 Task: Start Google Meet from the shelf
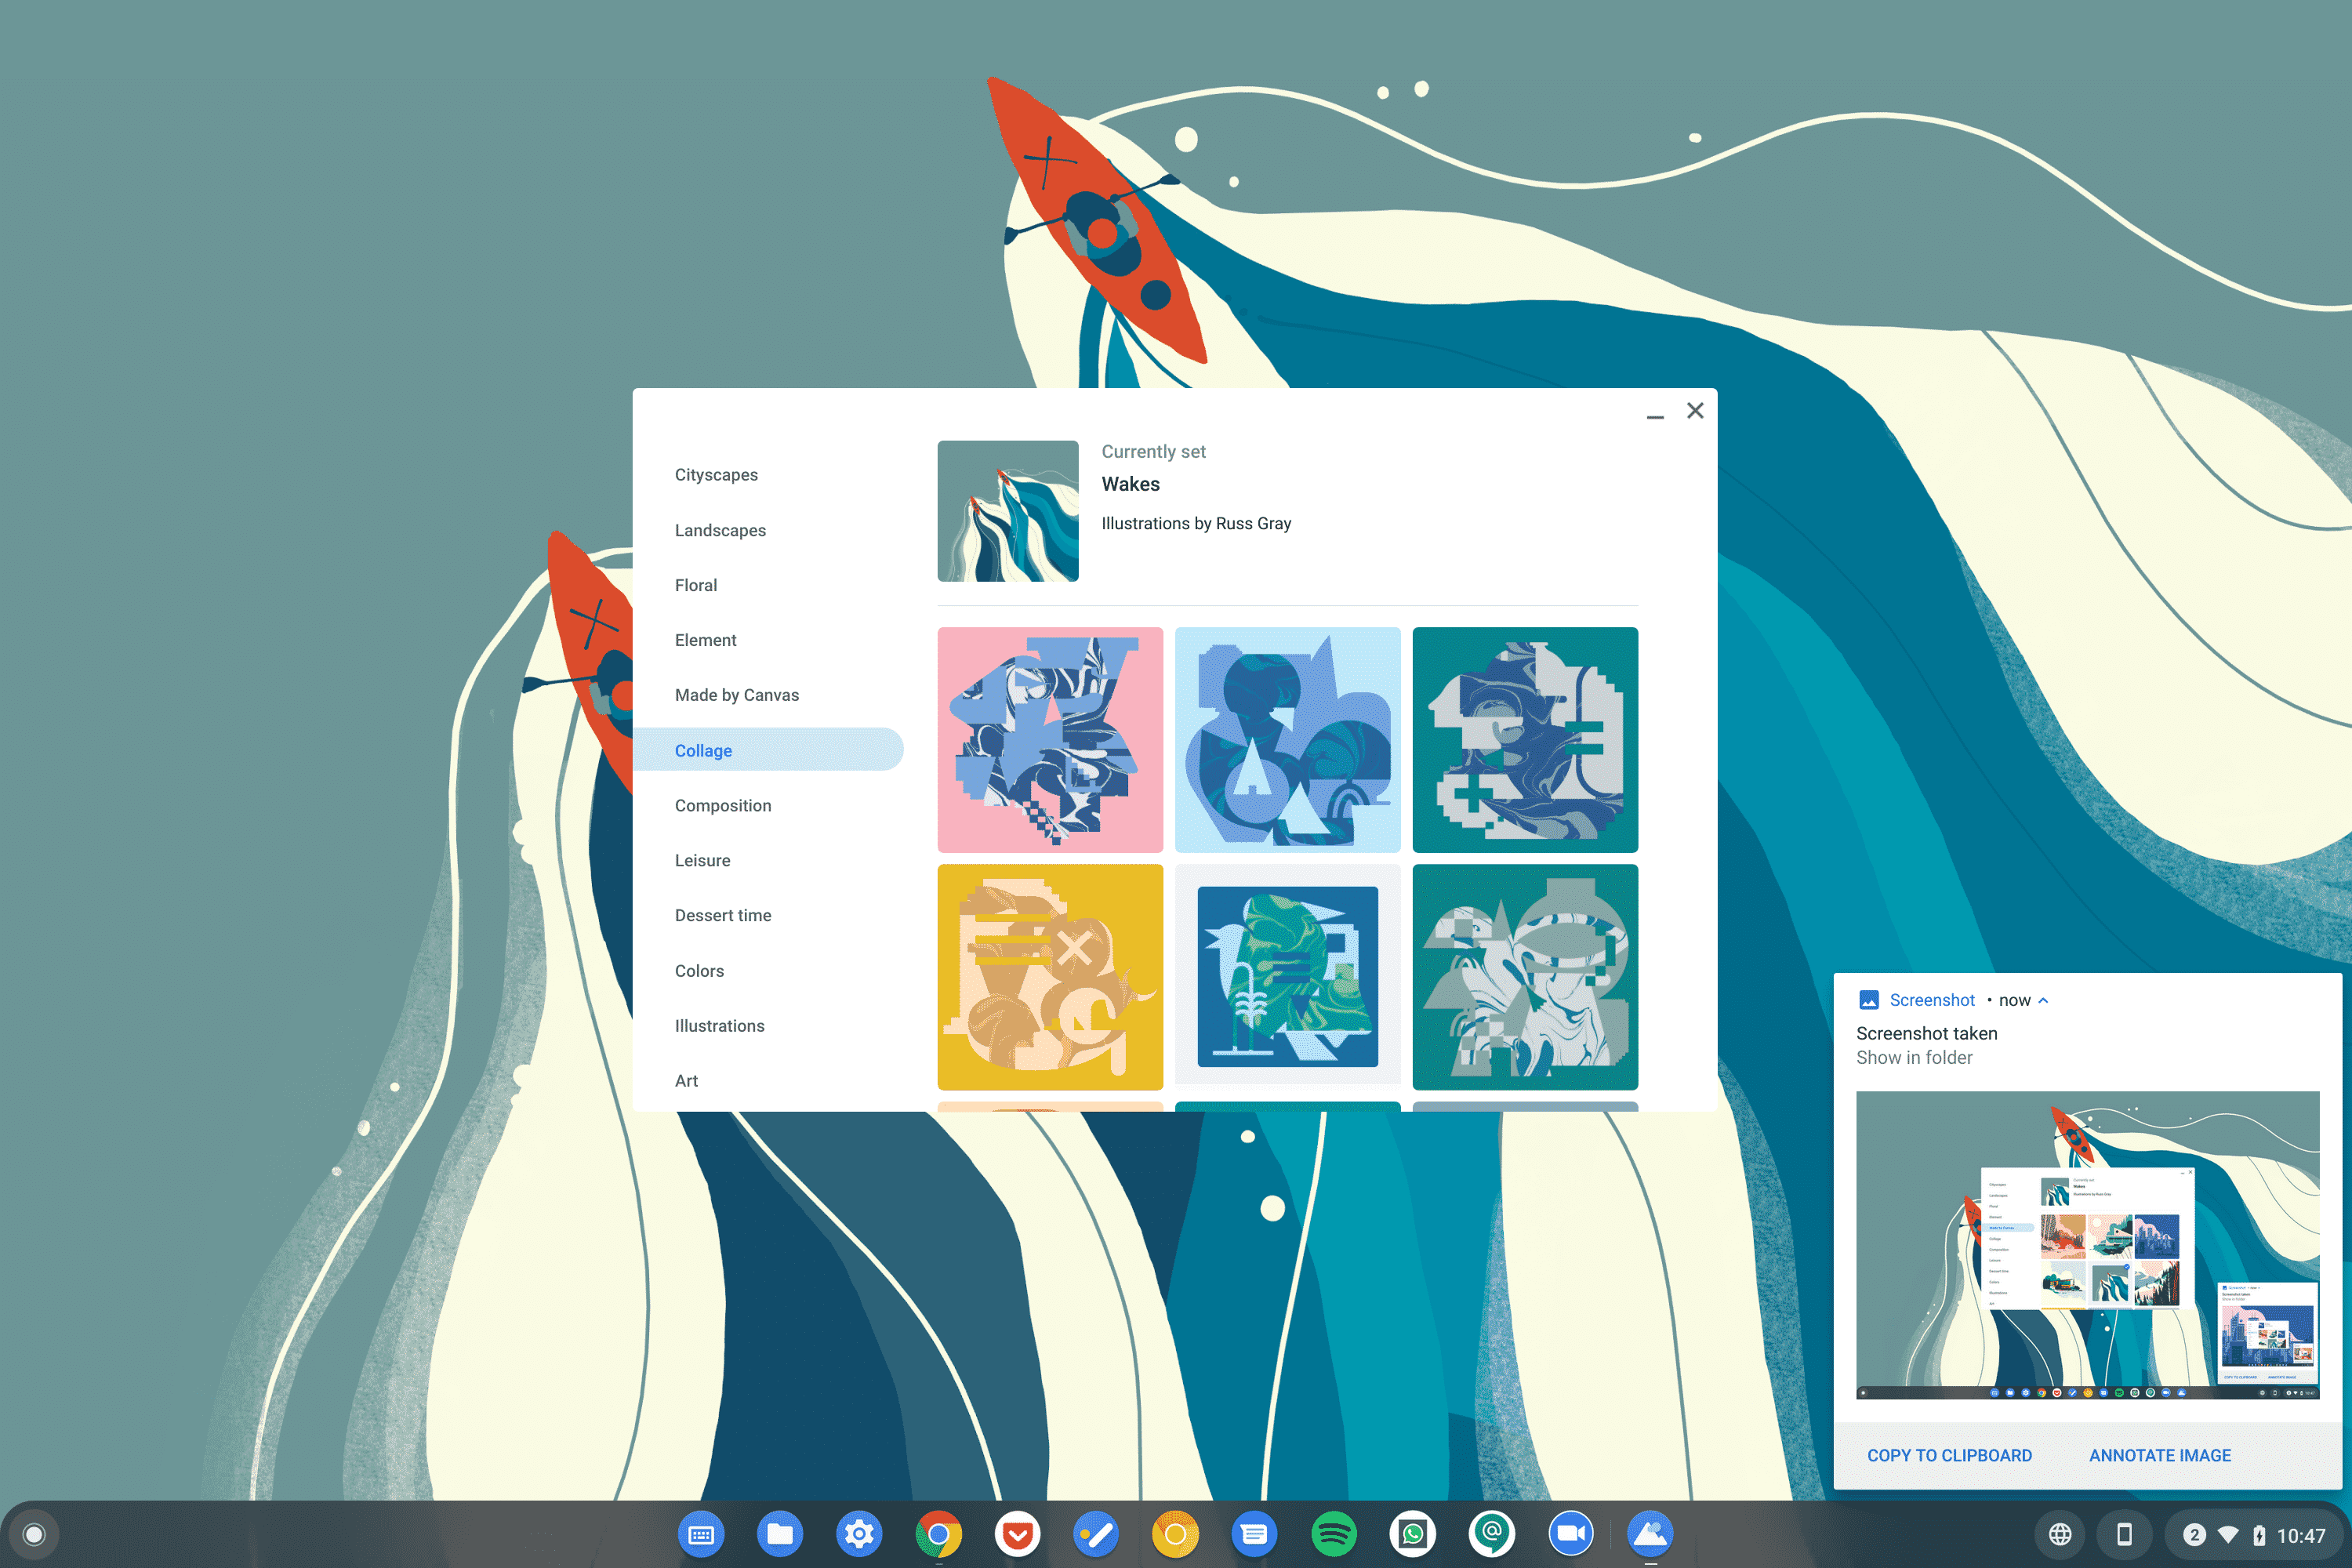pyautogui.click(x=1570, y=1533)
